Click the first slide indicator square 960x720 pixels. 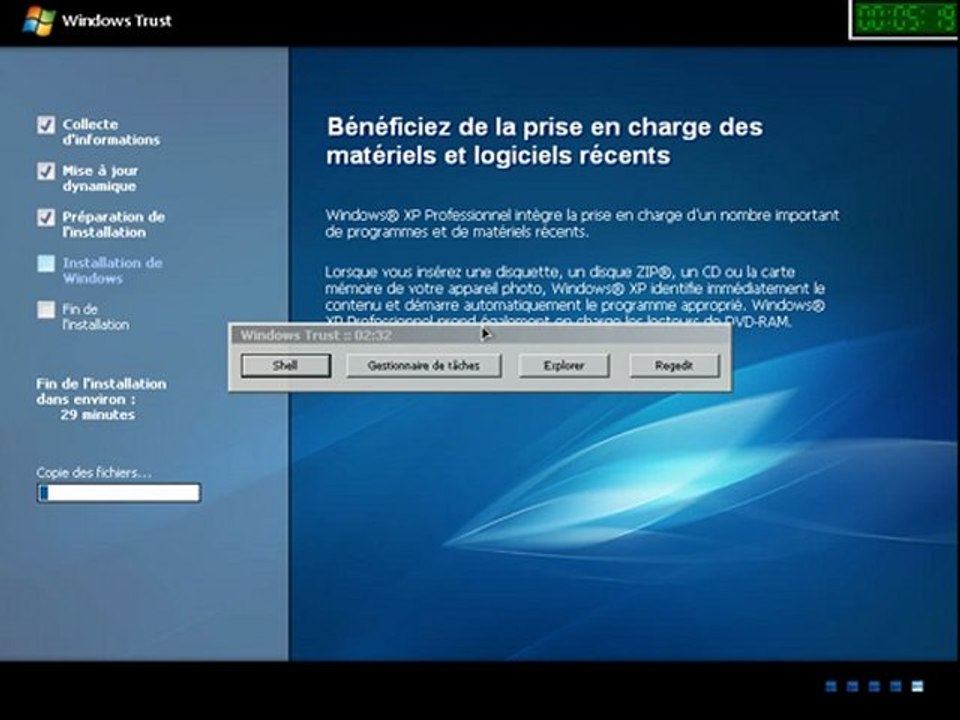831,686
